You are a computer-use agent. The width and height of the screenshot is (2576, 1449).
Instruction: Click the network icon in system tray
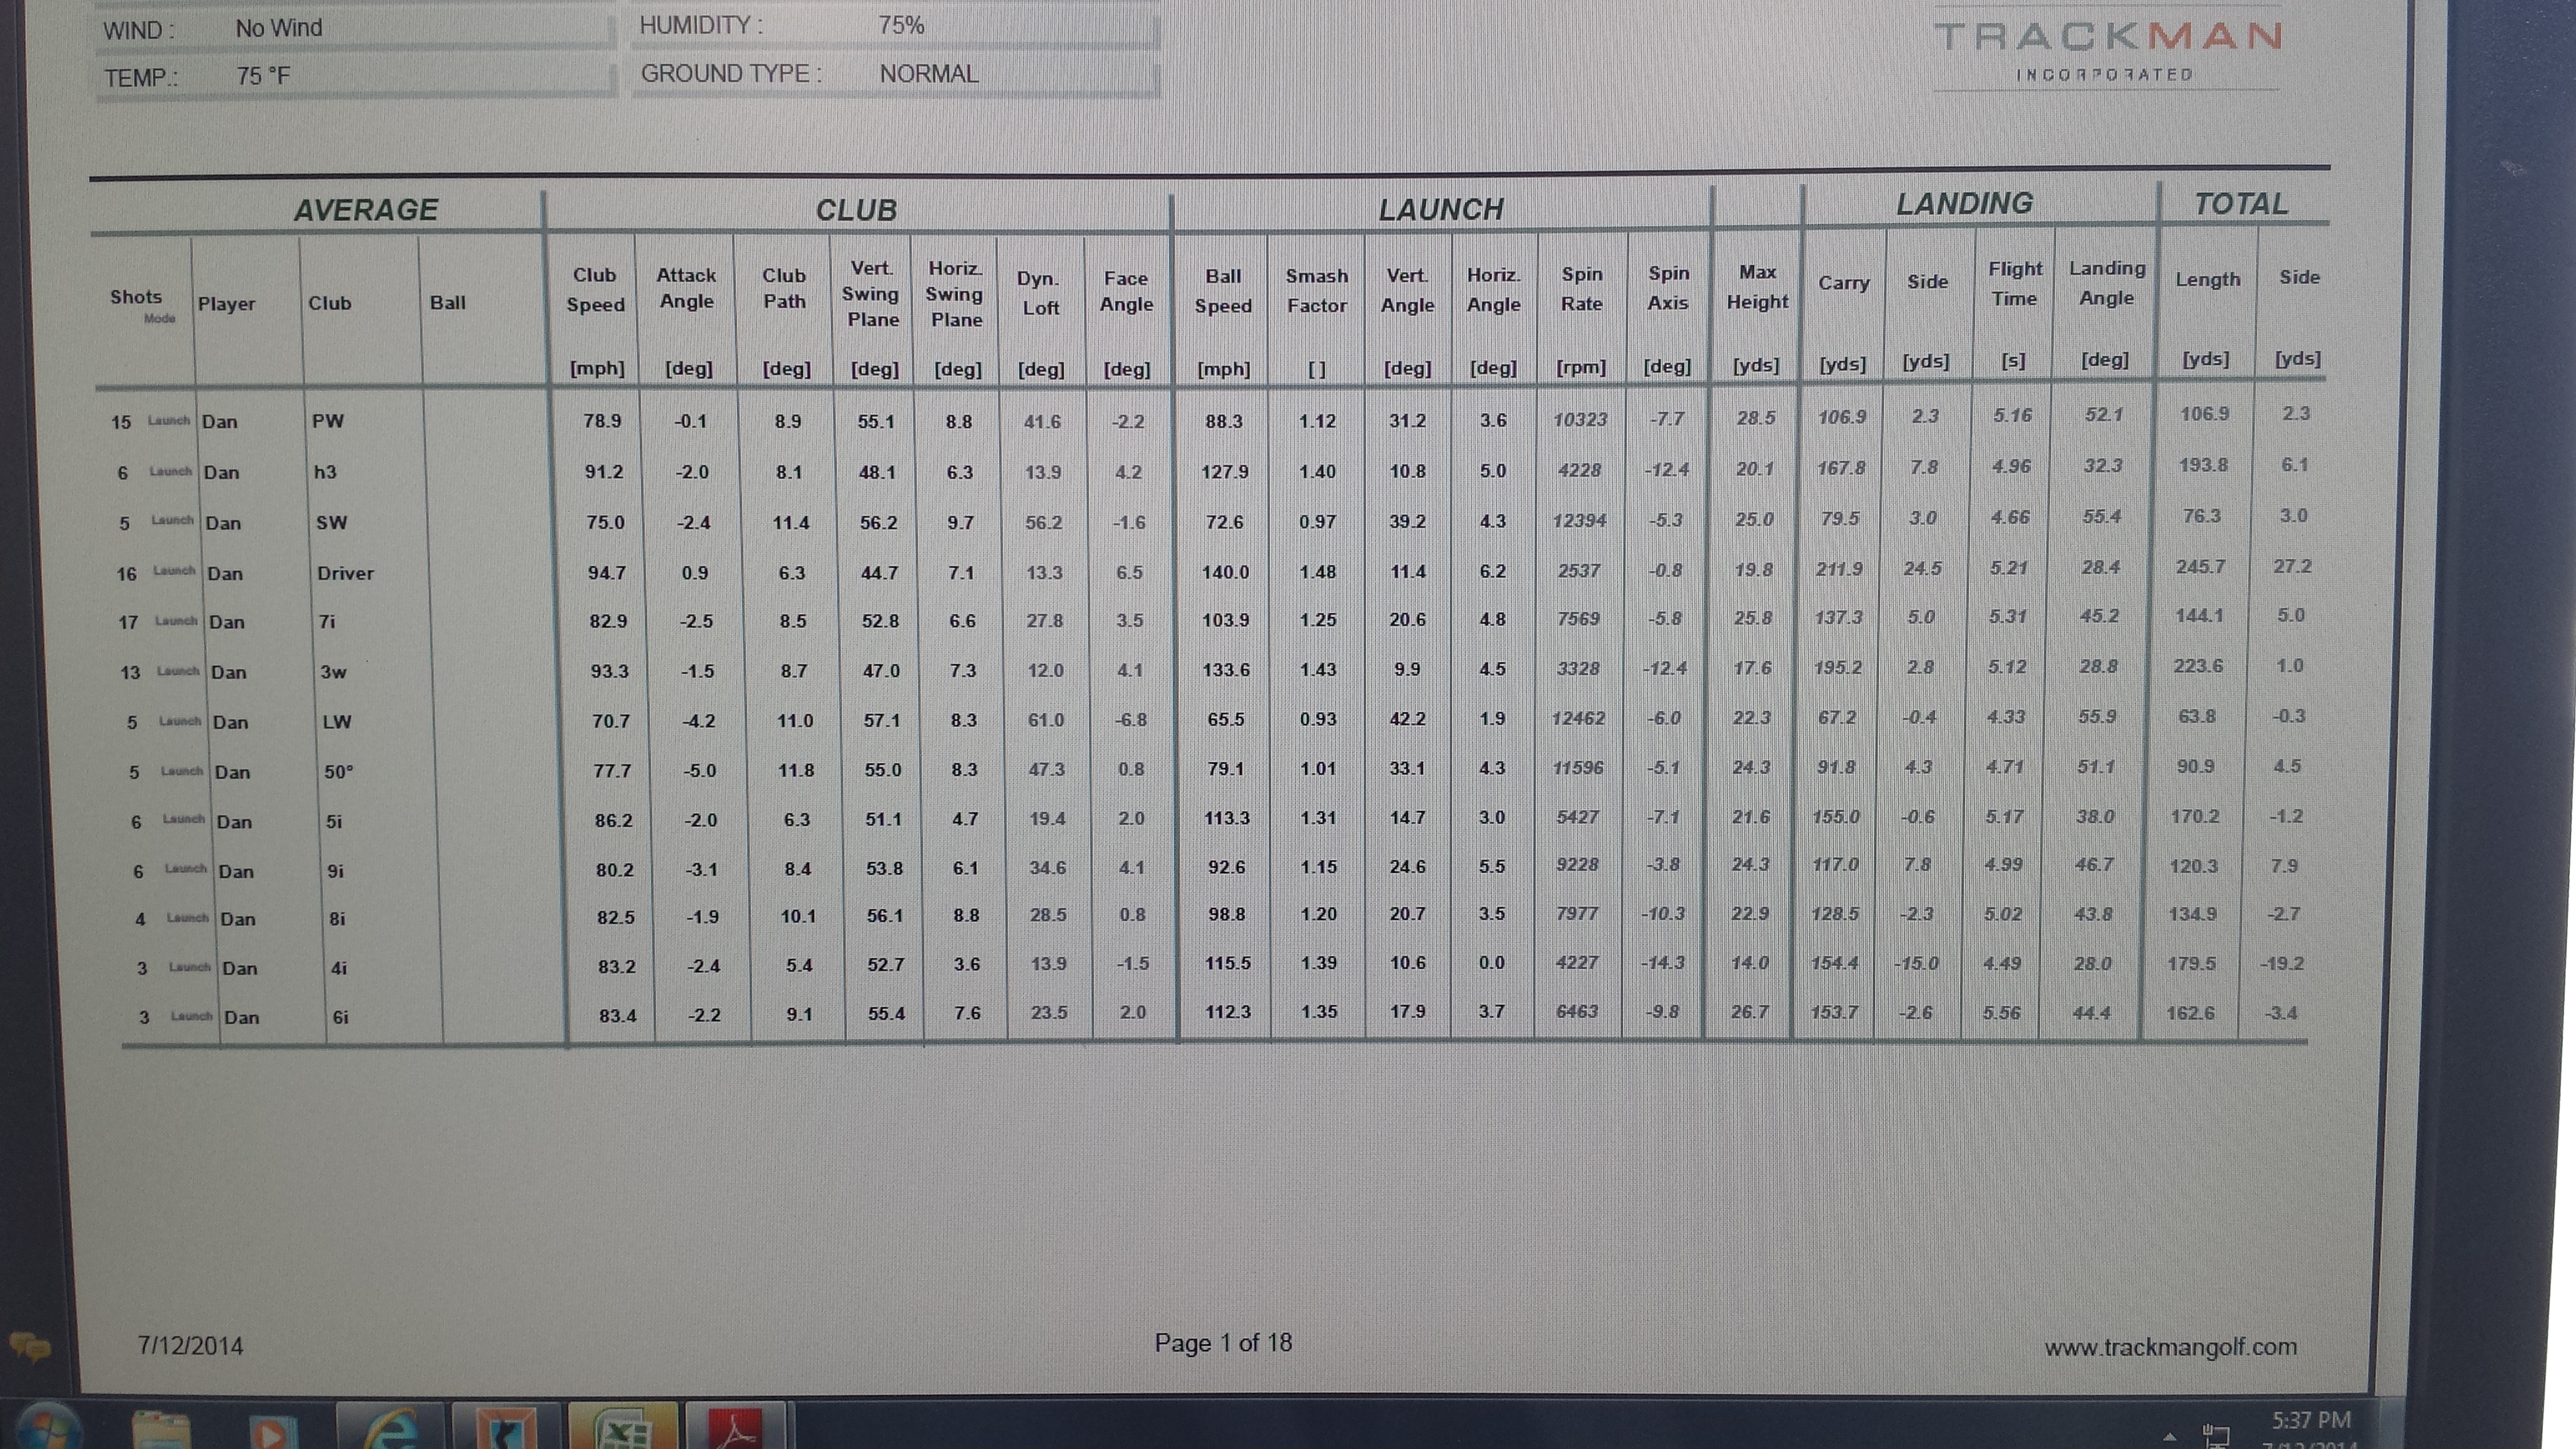point(2217,1436)
